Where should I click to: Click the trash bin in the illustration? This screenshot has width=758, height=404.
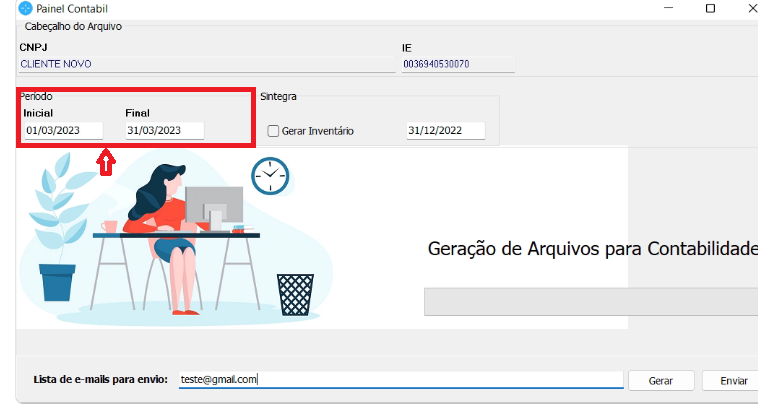pyautogui.click(x=295, y=293)
